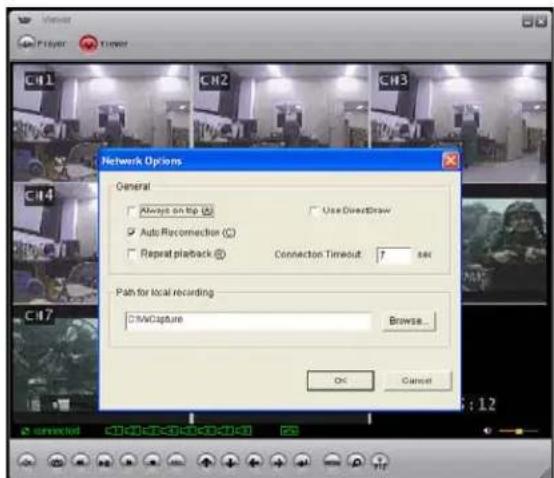The height and width of the screenshot is (478, 554).
Task: Uncheck the Auto Reconnection checkbox
Action: (131, 232)
